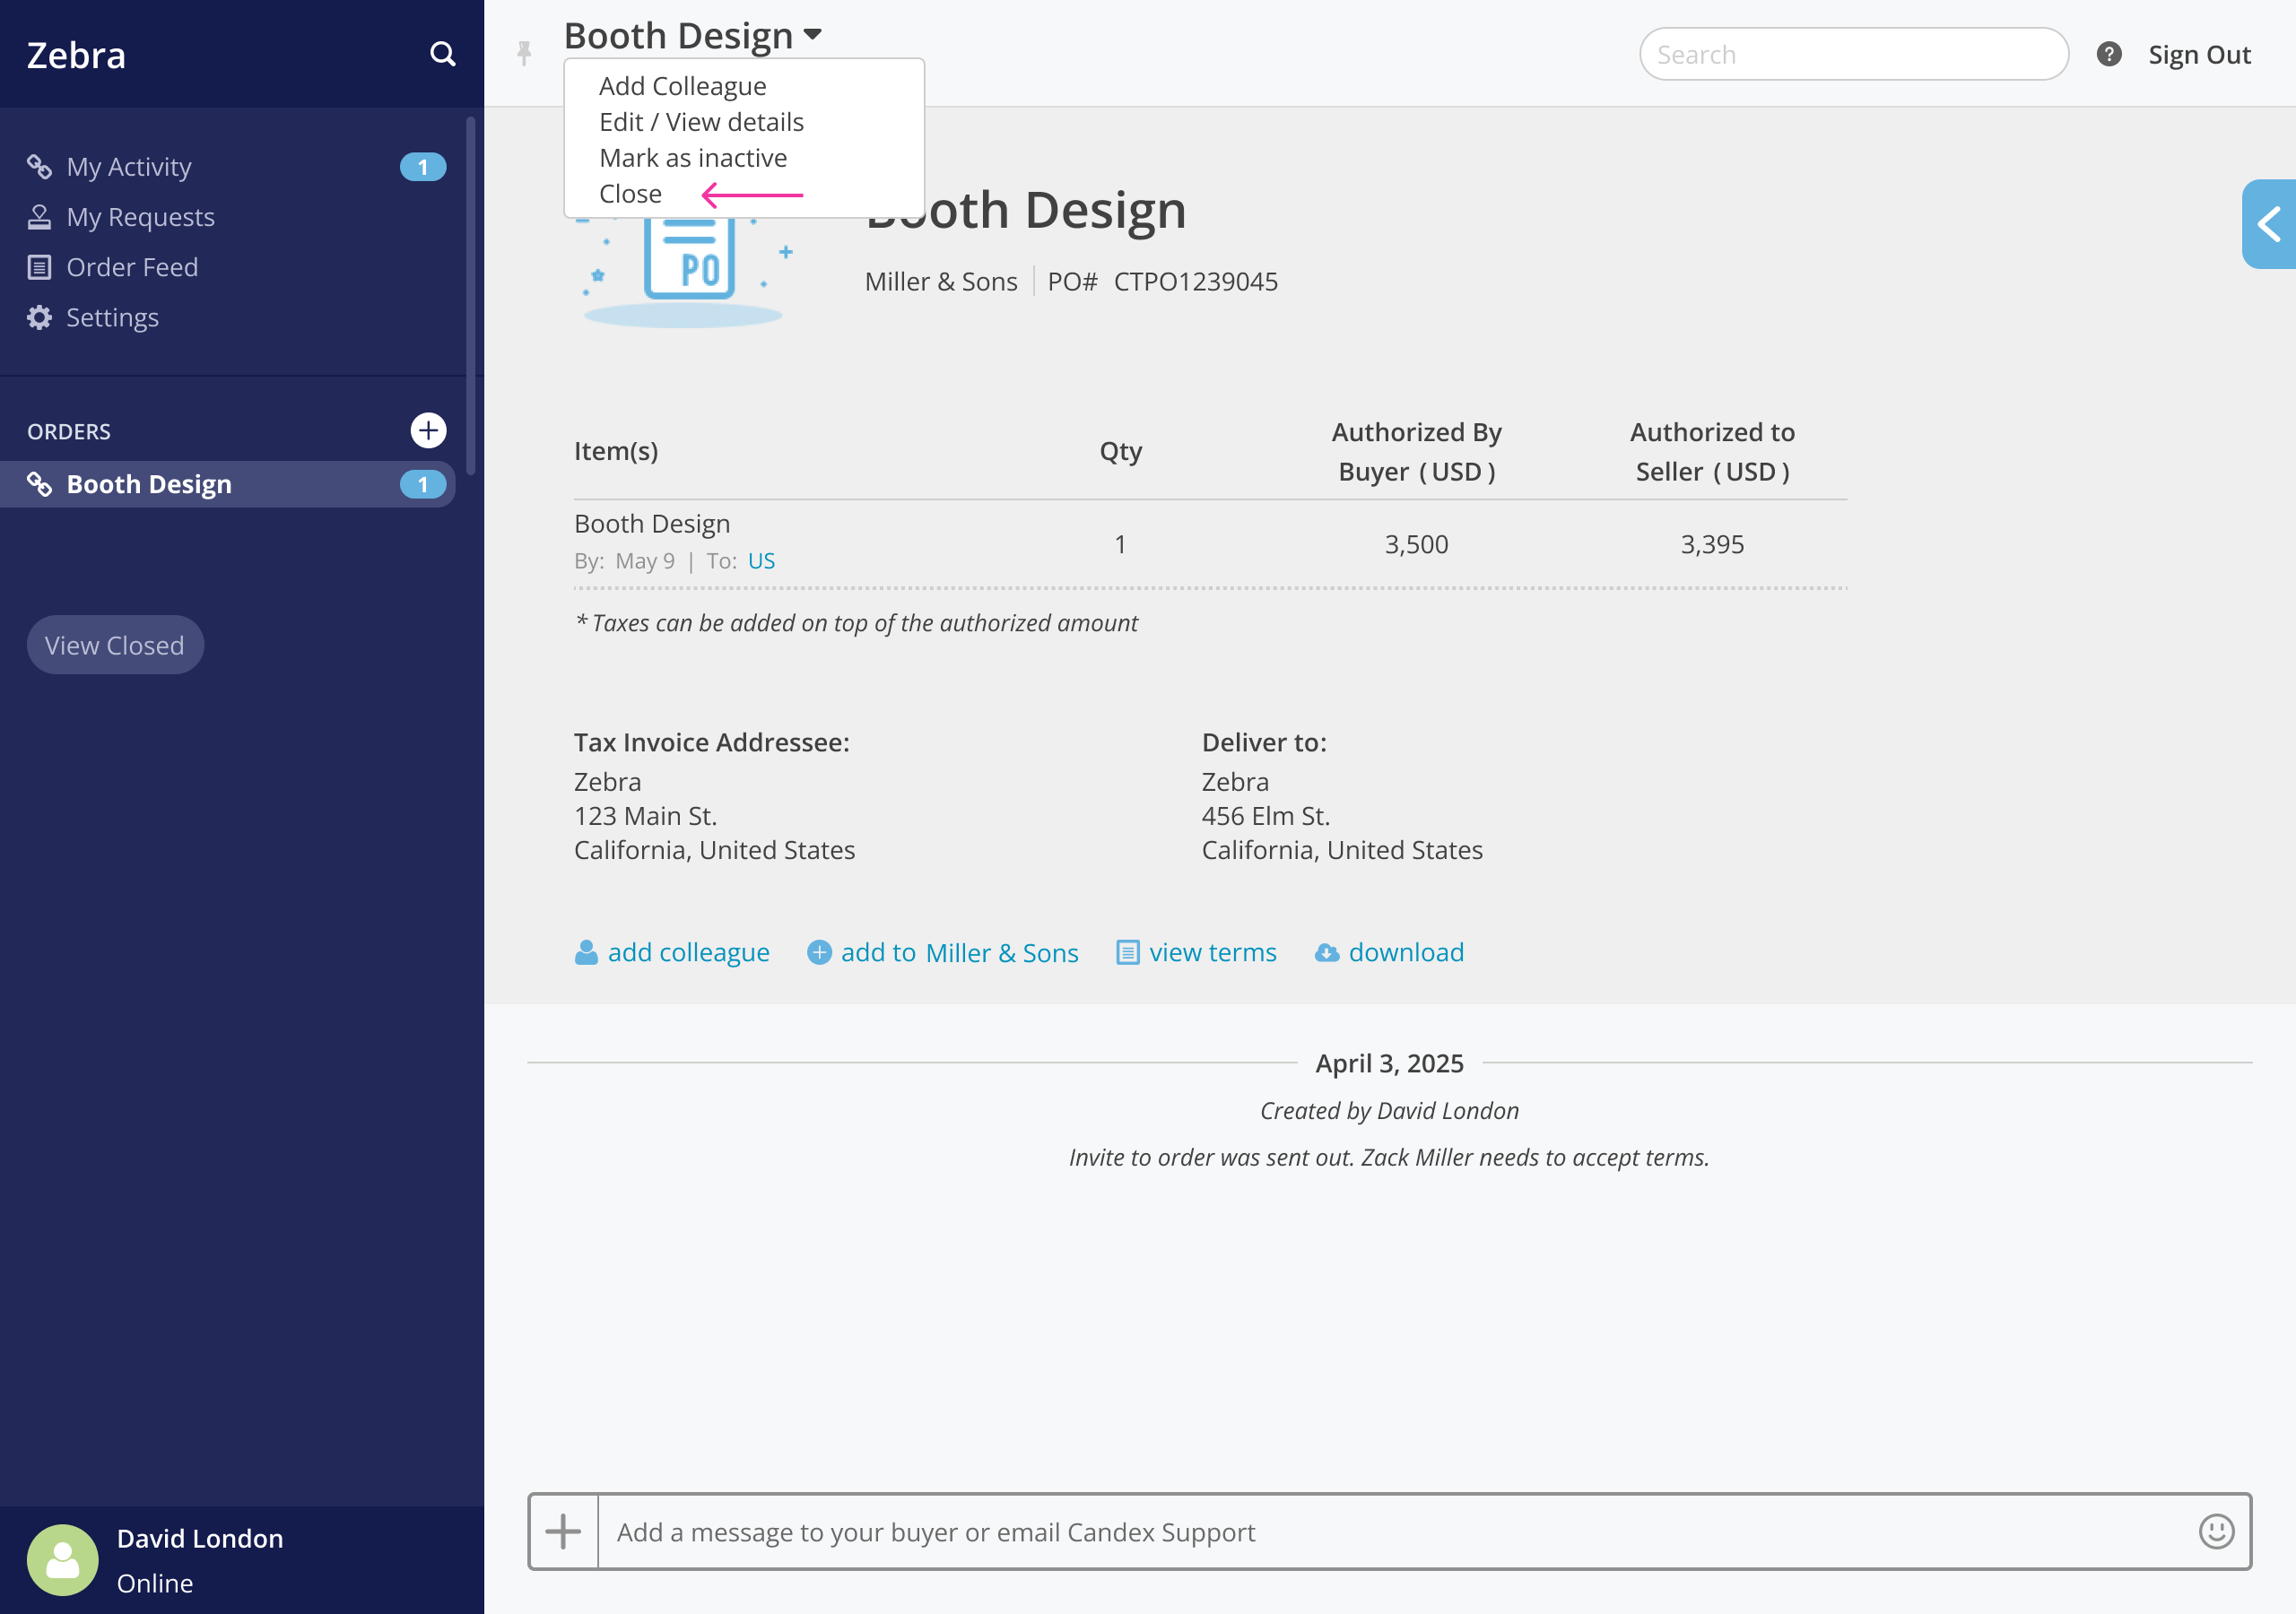Choose Mark as inactive menu option
2296x1614 pixels.
692,158
